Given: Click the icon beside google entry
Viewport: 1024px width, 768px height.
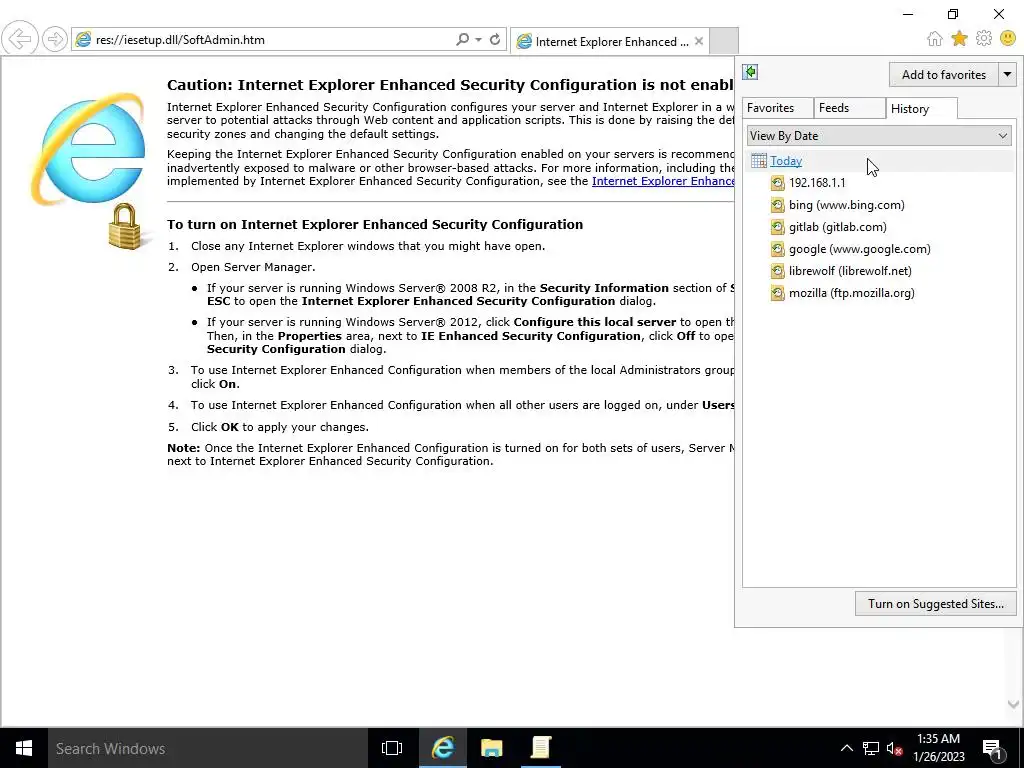Looking at the screenshot, I should [777, 249].
